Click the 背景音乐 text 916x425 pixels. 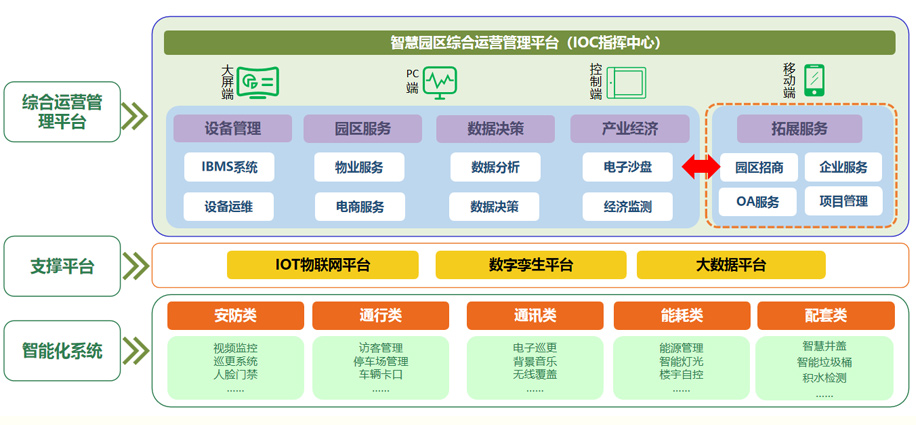pos(535,361)
